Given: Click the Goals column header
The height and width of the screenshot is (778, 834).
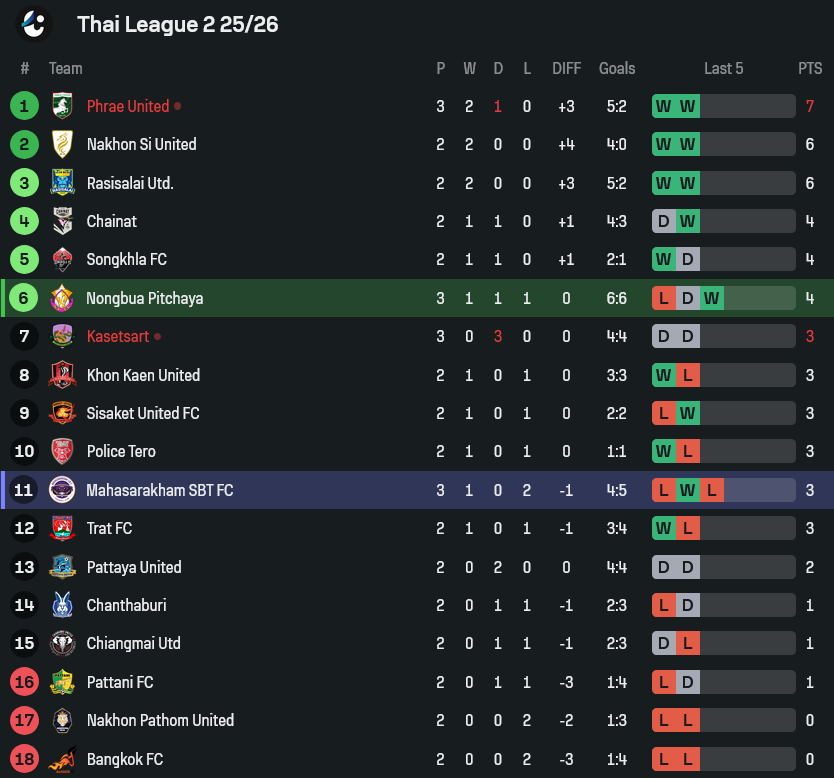Looking at the screenshot, I should pyautogui.click(x=617, y=69).
